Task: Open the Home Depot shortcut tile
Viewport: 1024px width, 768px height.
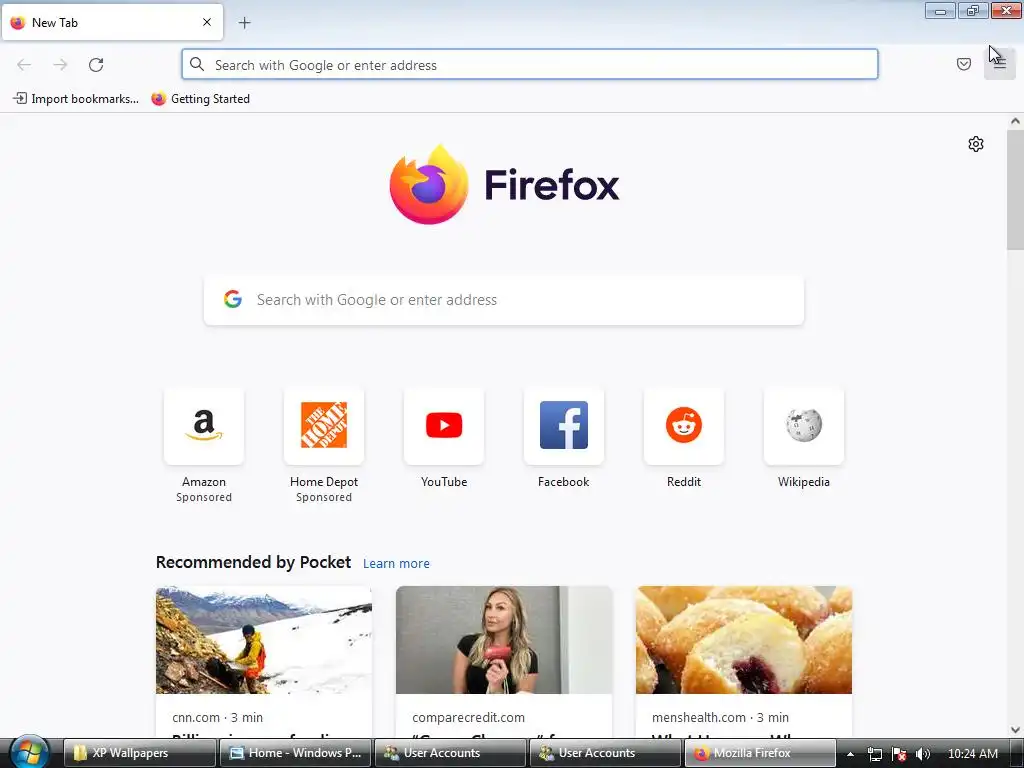Action: (x=324, y=425)
